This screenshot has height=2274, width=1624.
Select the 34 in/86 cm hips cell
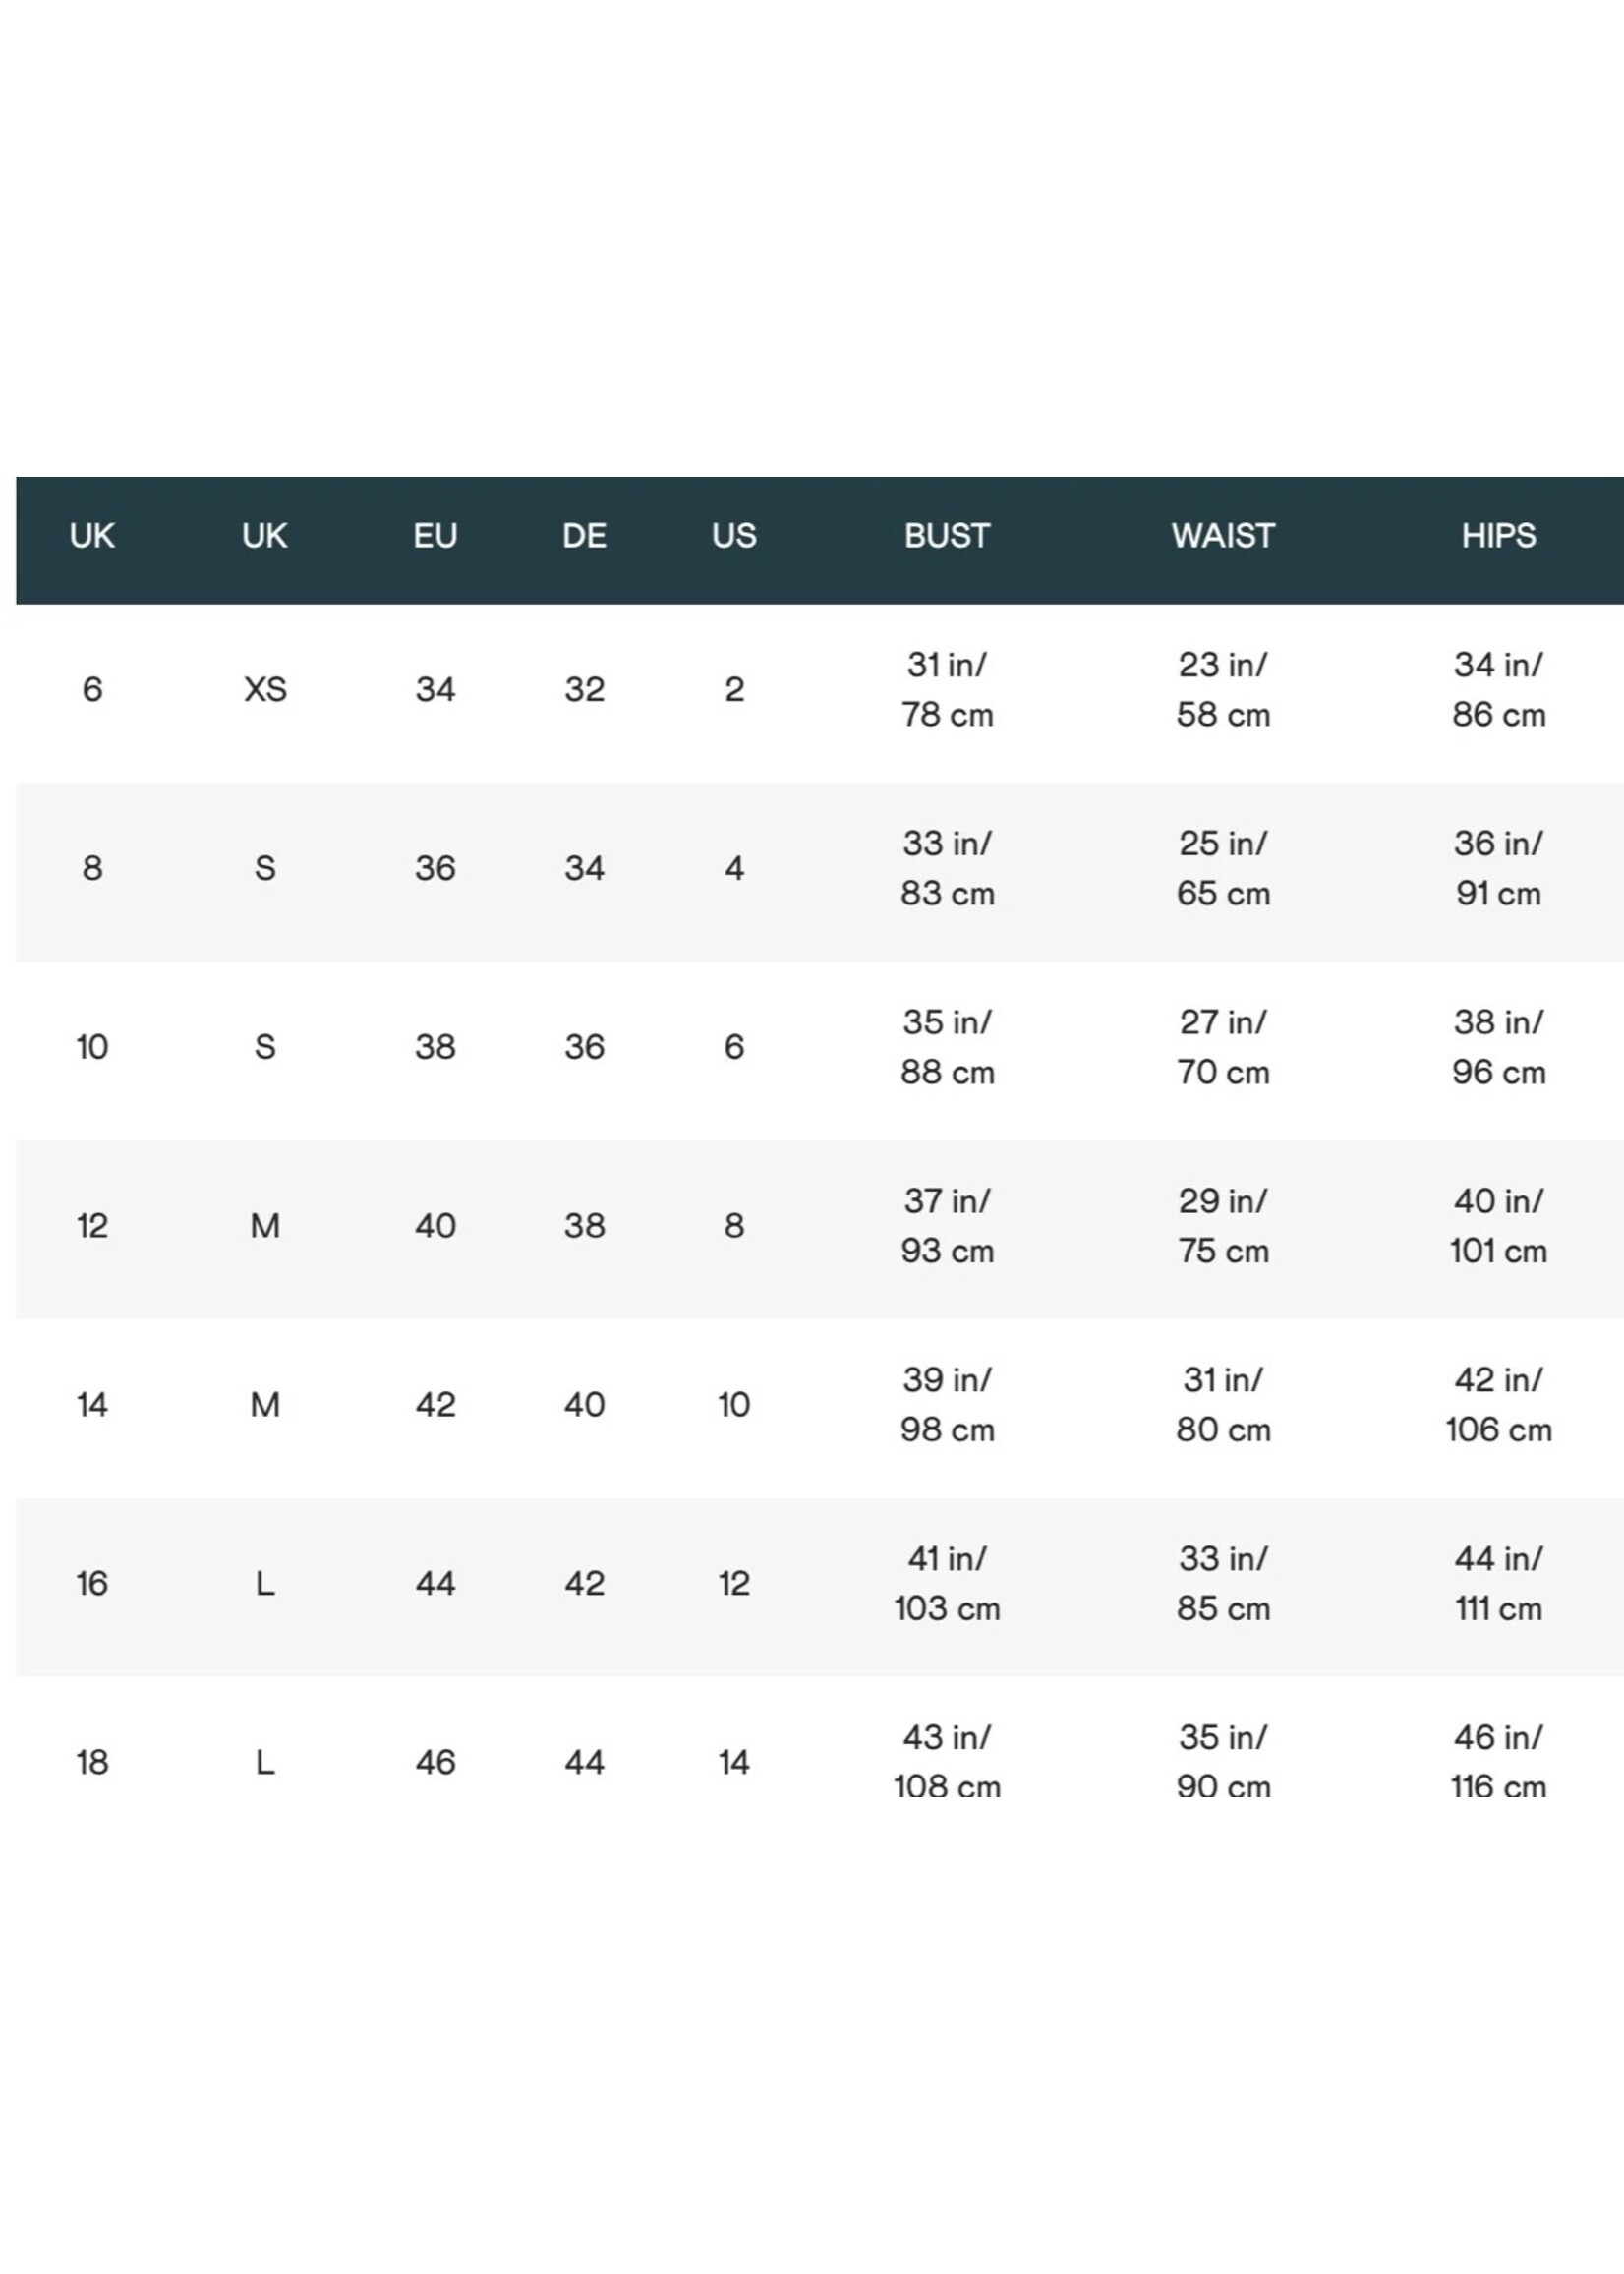tap(1498, 690)
